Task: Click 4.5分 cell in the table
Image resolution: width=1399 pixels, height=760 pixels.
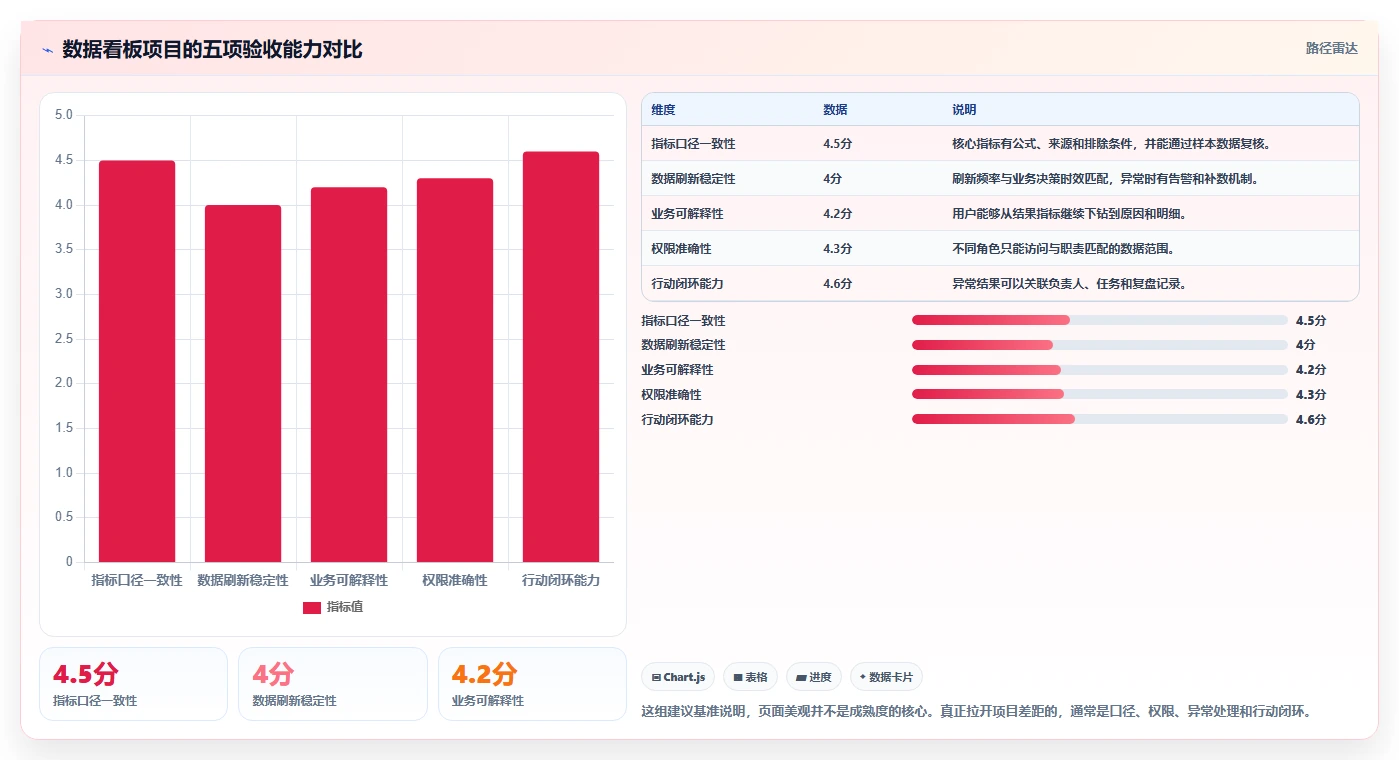Action: coord(837,144)
